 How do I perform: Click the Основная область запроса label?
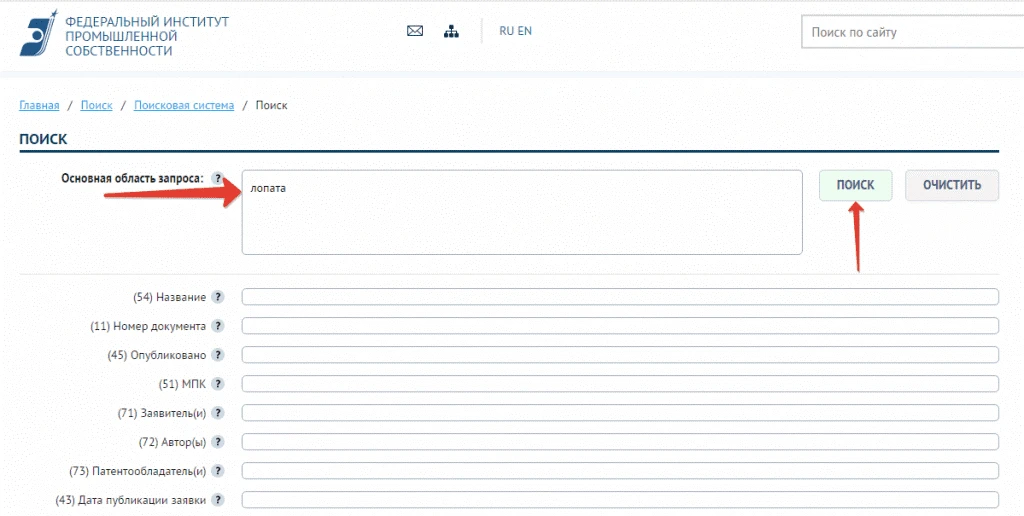pos(133,178)
